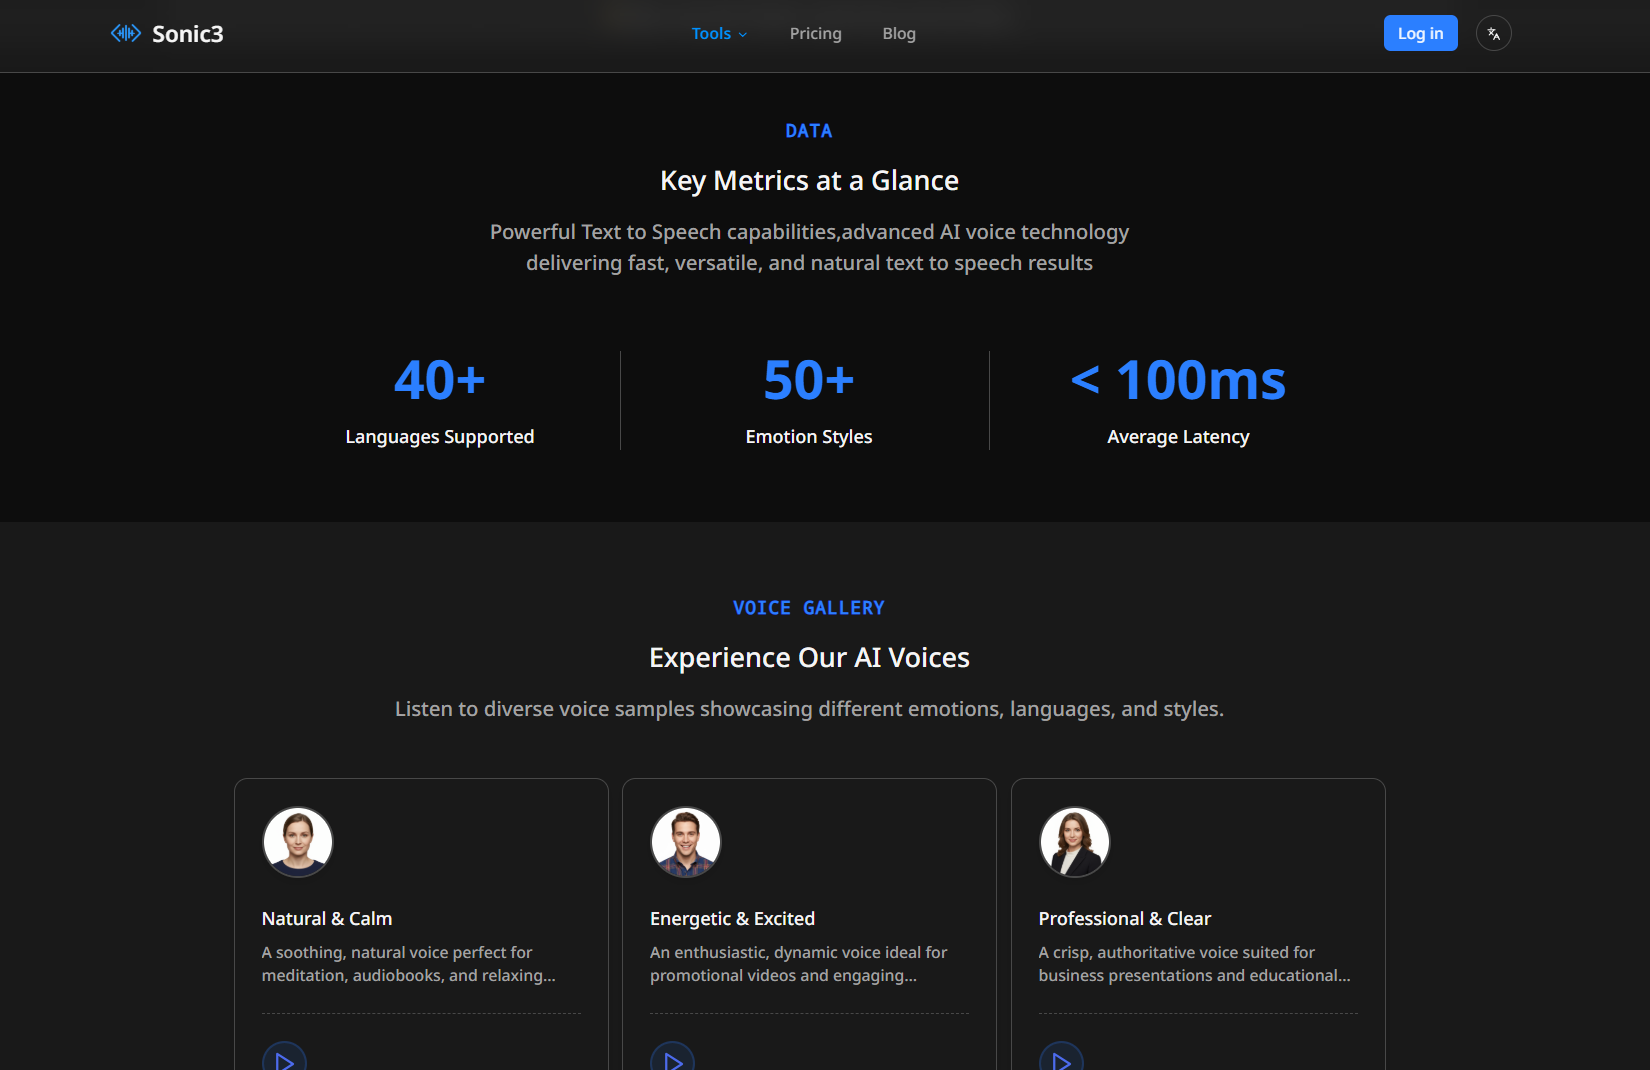Click the < 100ms latency metric
The height and width of the screenshot is (1070, 1650).
[1178, 380]
